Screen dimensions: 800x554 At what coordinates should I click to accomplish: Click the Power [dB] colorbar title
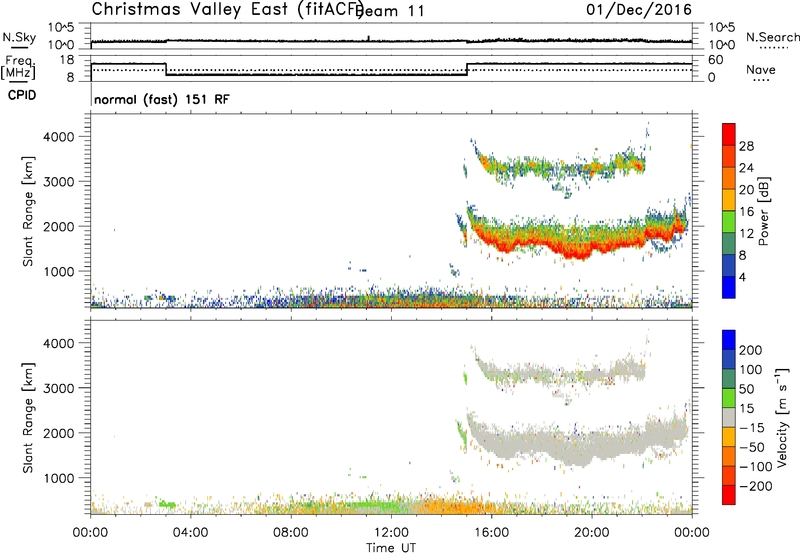763,211
